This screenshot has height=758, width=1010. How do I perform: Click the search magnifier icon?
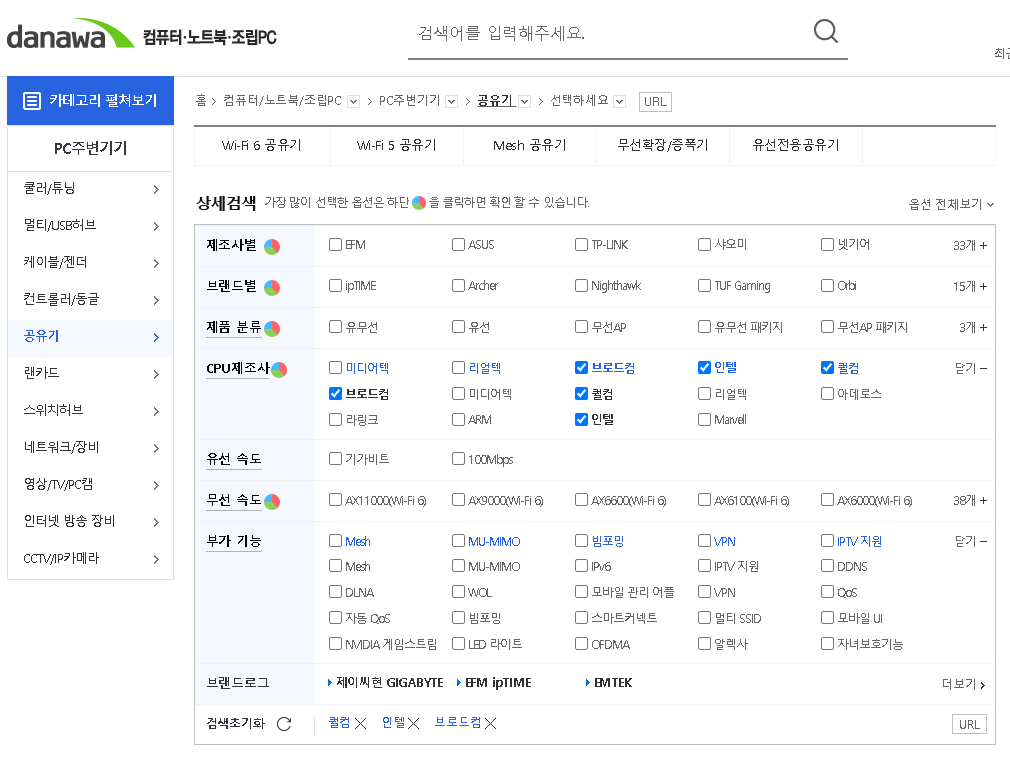tap(825, 31)
